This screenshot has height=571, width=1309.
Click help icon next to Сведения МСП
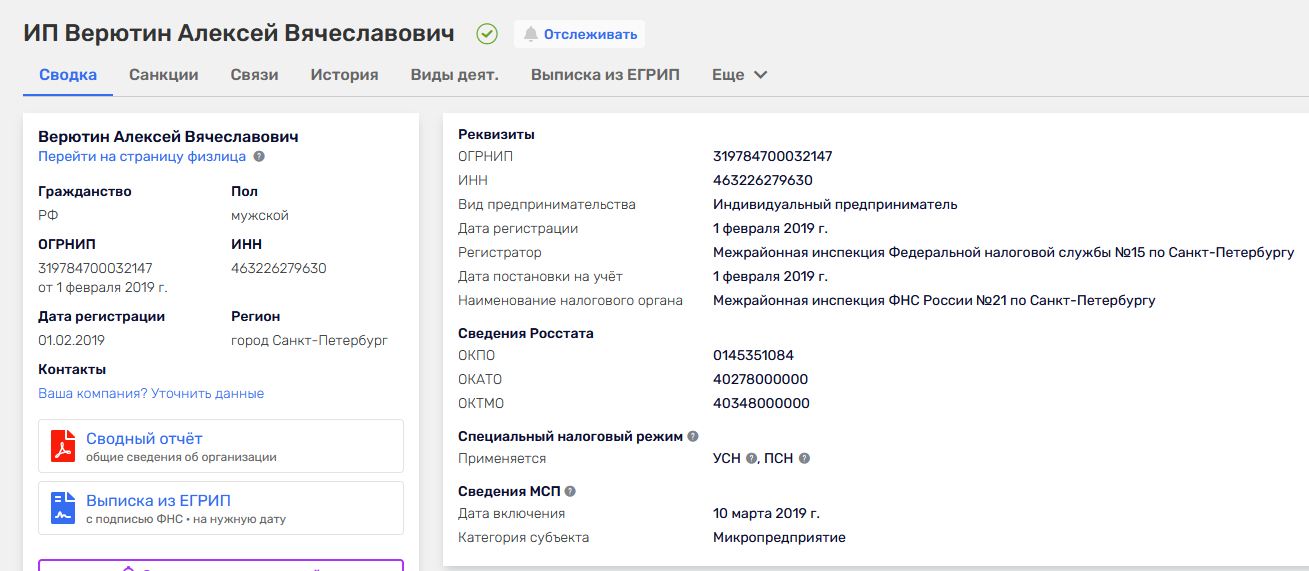tap(570, 491)
